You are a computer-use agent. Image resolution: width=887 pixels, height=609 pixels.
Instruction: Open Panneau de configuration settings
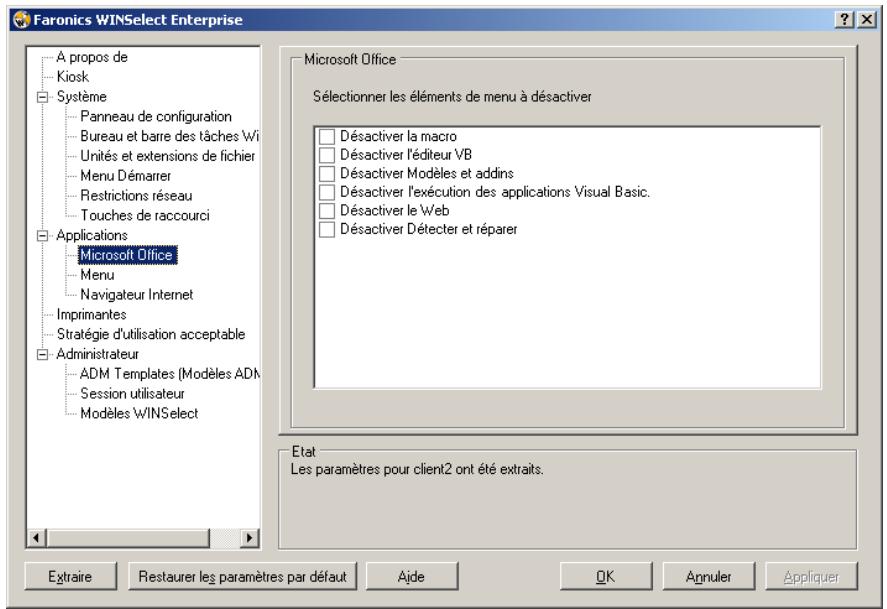point(156,116)
